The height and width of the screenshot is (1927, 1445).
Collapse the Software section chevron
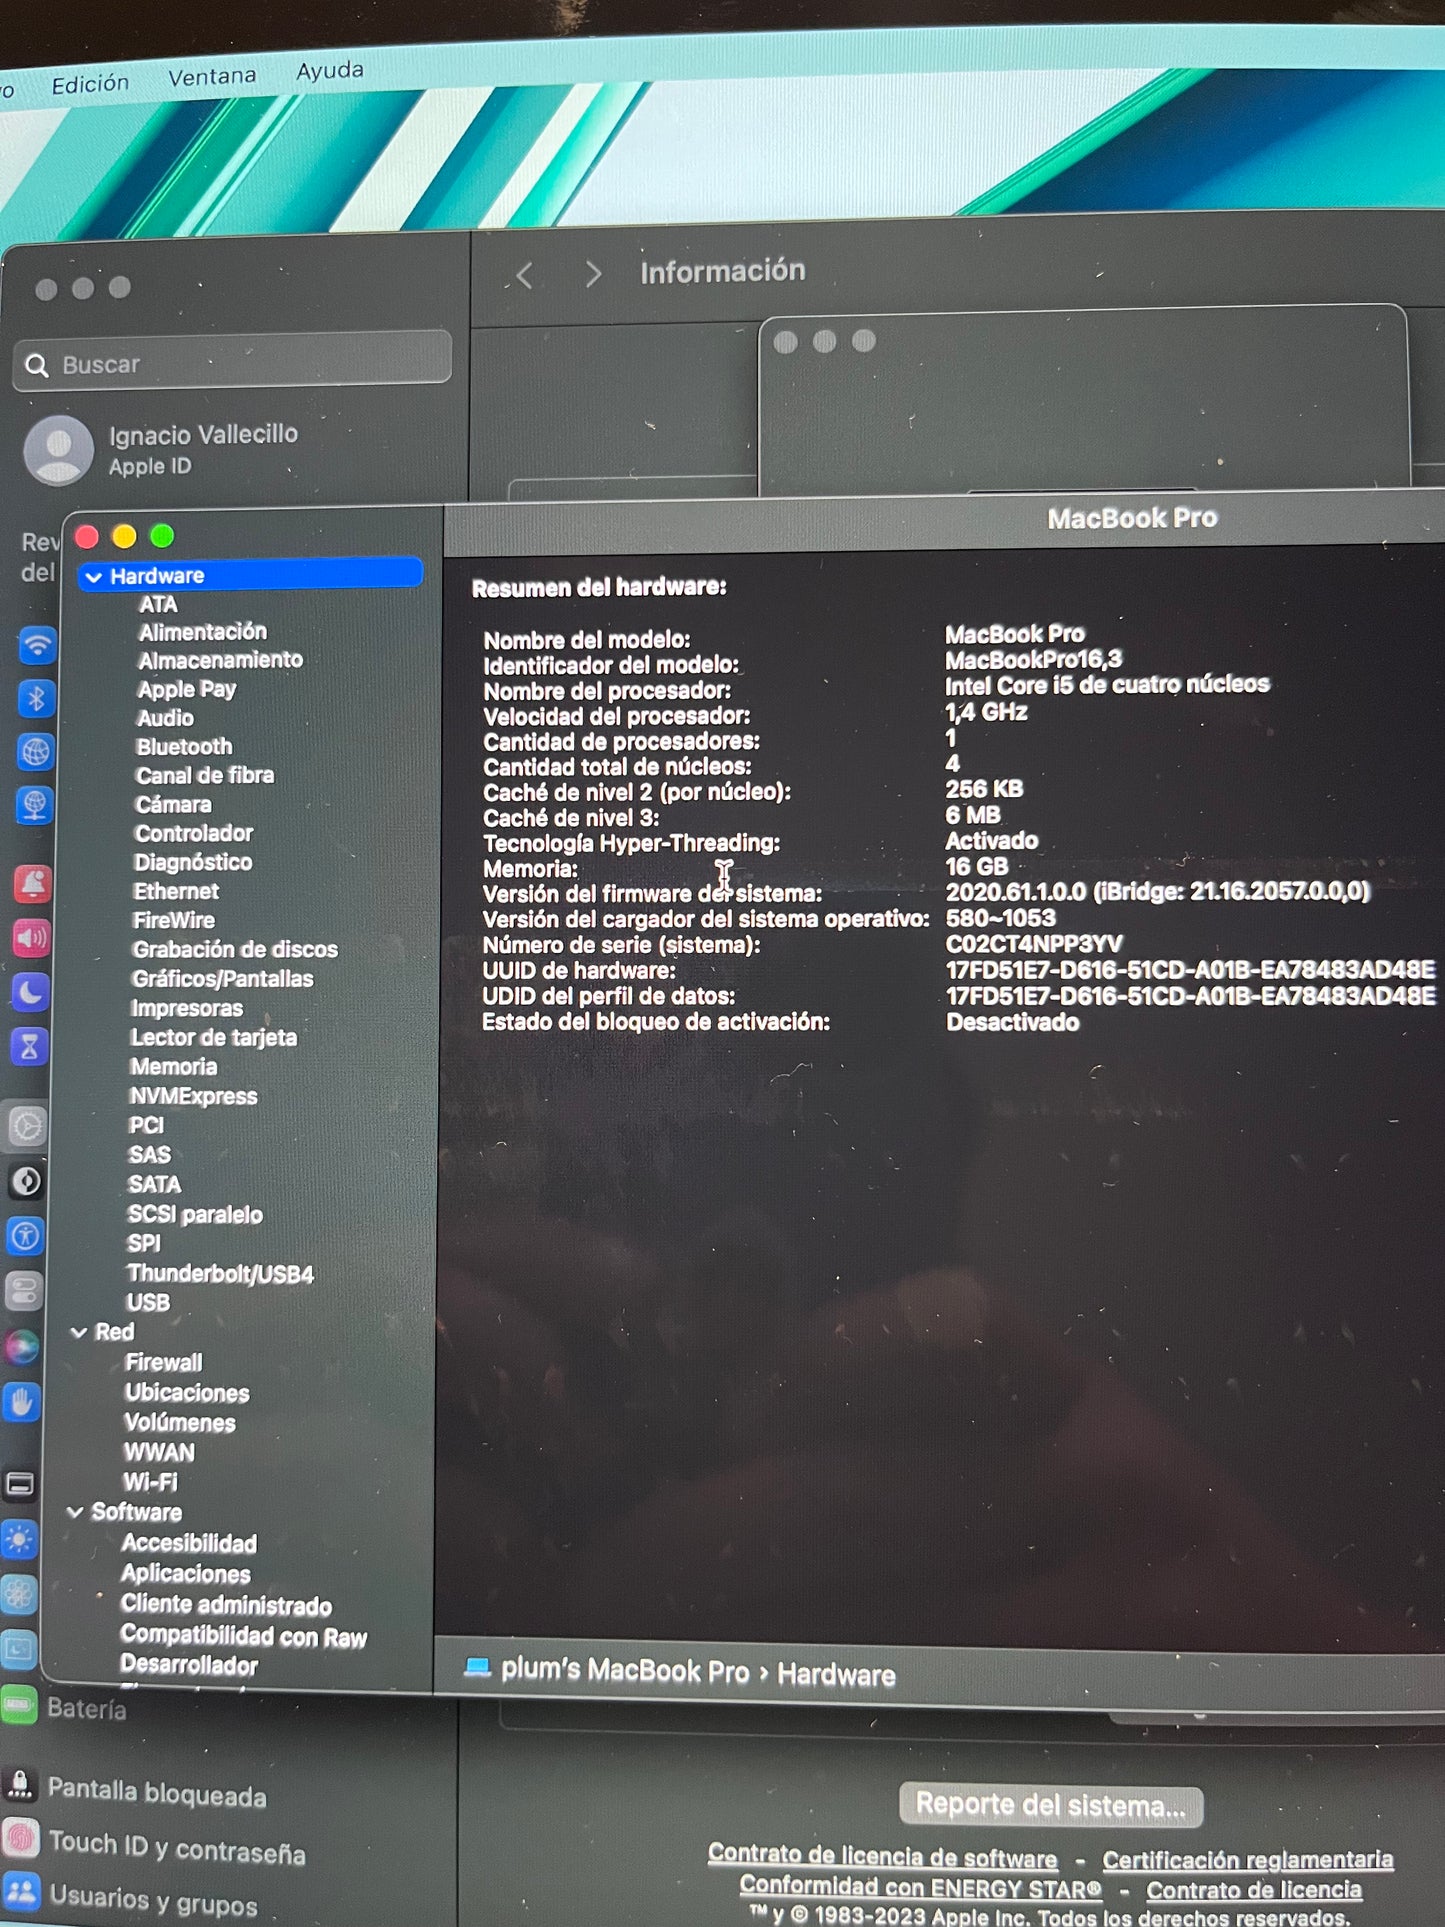click(x=75, y=1512)
